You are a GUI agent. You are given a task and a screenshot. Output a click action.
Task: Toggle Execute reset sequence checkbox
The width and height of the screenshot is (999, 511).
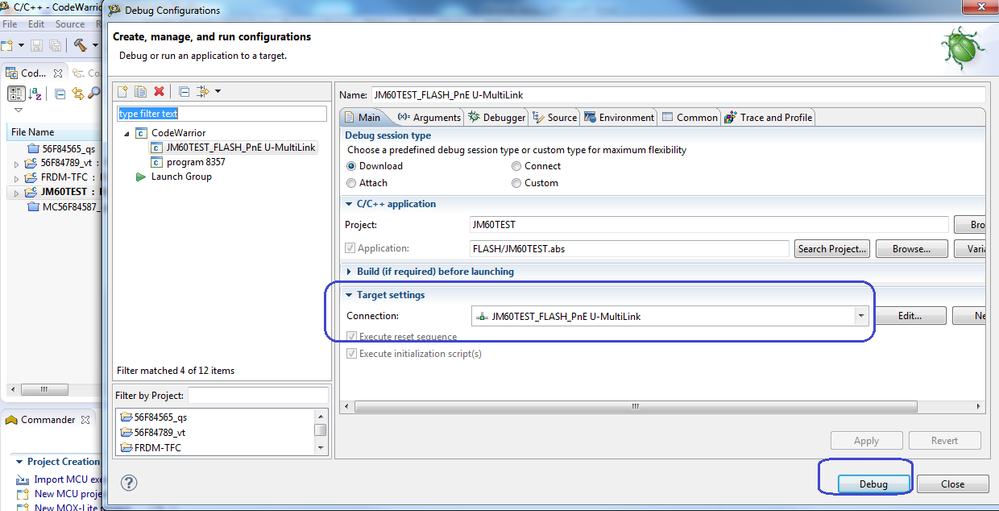351,336
